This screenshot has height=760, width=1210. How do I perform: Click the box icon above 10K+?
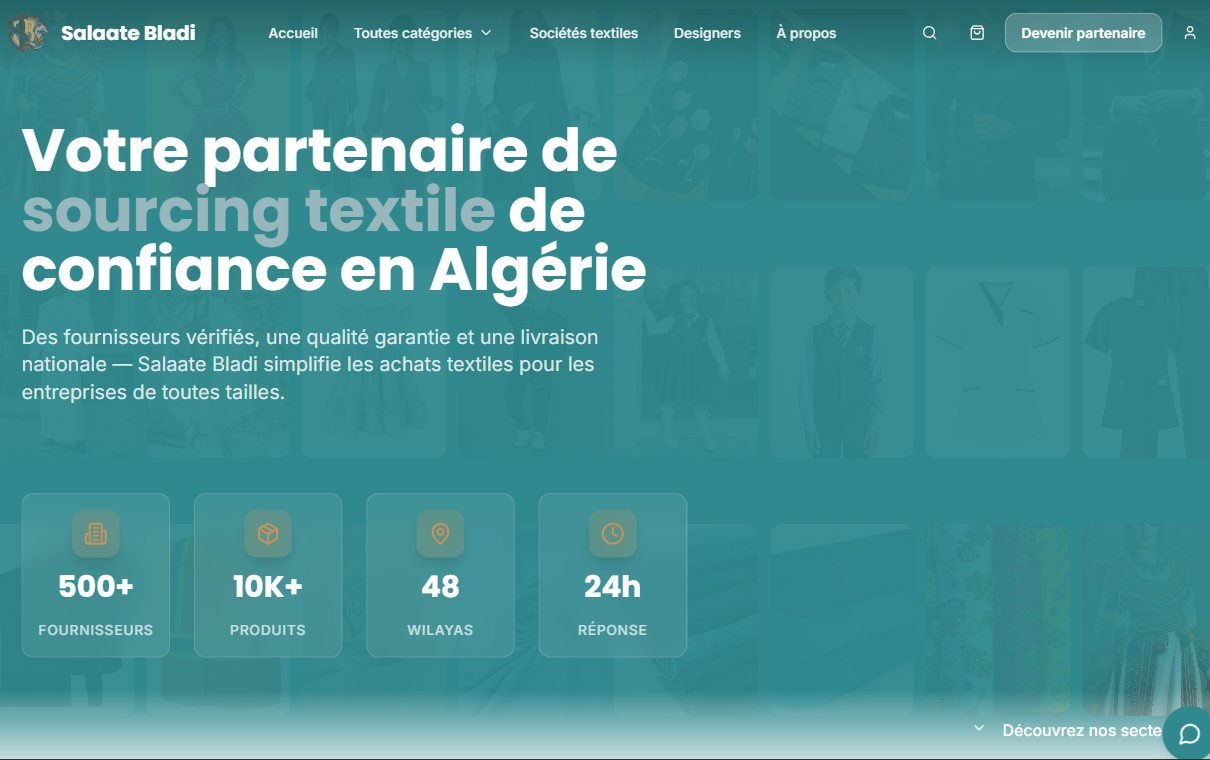tap(268, 534)
